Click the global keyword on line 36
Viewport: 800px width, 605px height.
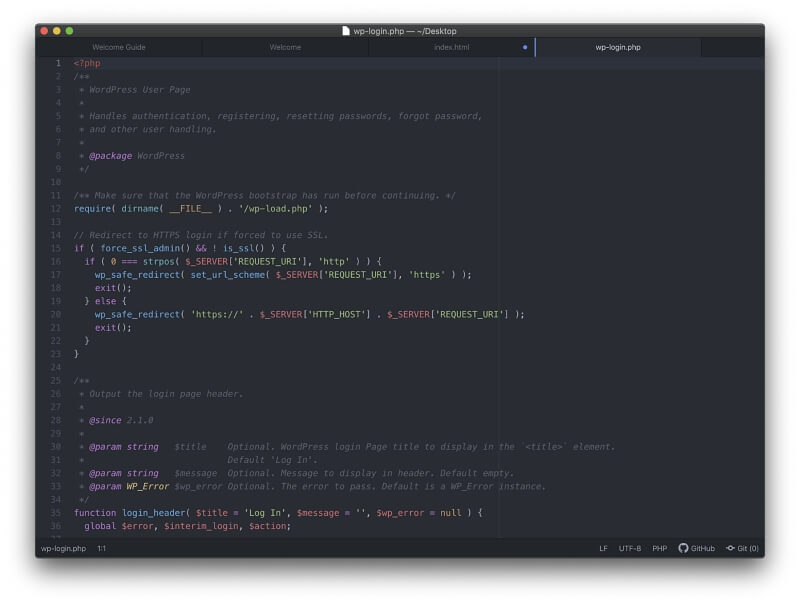(100, 526)
